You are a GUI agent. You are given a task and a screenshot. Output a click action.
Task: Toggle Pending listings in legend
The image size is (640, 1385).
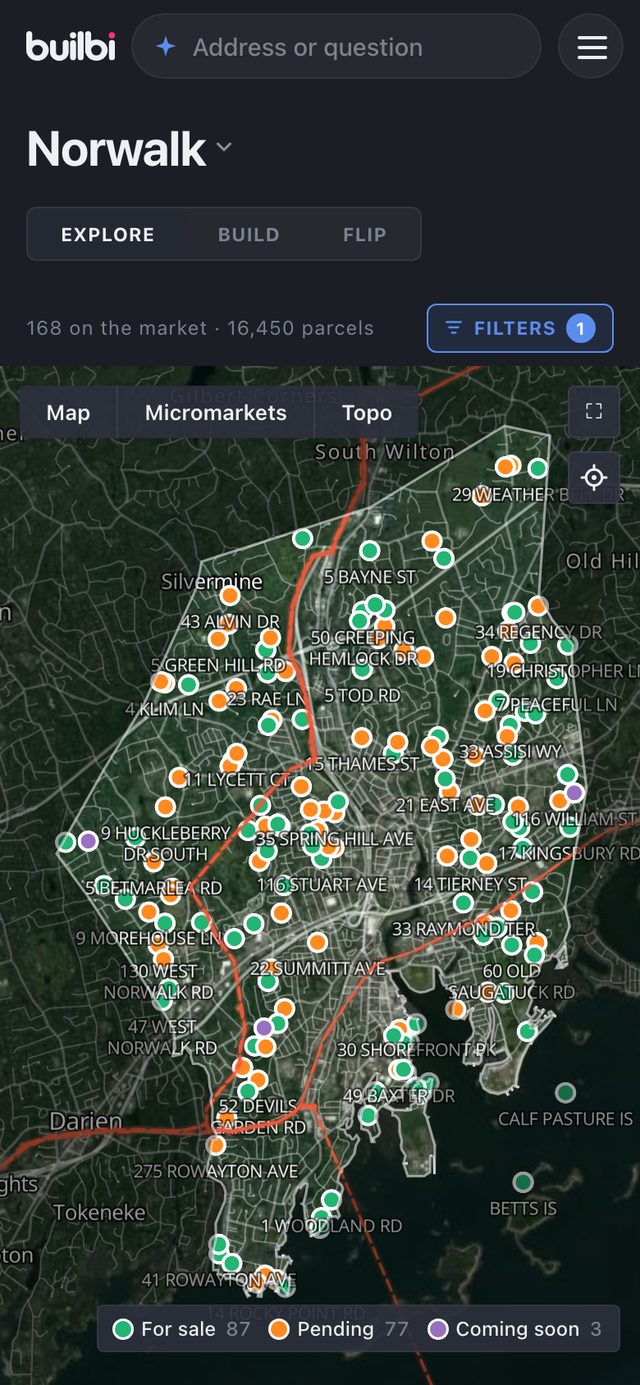click(337, 1329)
